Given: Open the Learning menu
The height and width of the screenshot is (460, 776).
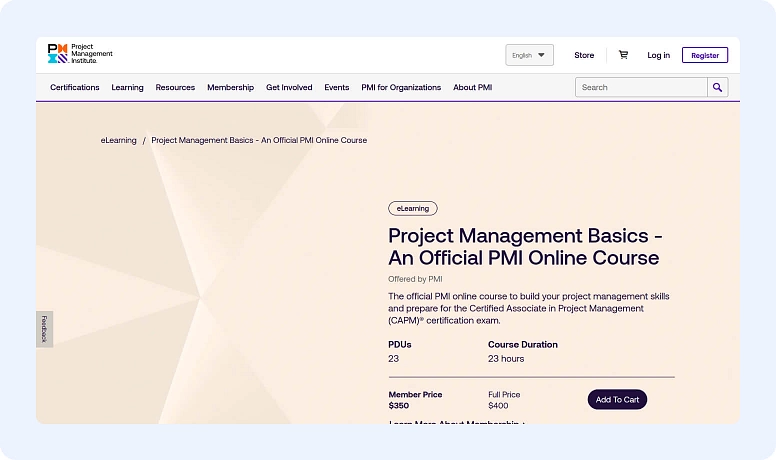Looking at the screenshot, I should [x=127, y=87].
